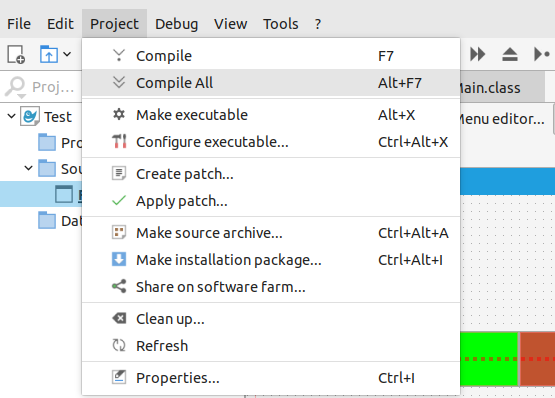Open the Properties... menu item
The height and width of the screenshot is (398, 555).
[x=271, y=377]
